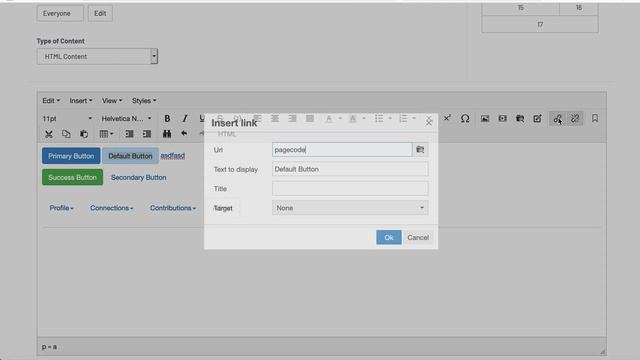Click the Cut scissors icon

pyautogui.click(x=49, y=134)
